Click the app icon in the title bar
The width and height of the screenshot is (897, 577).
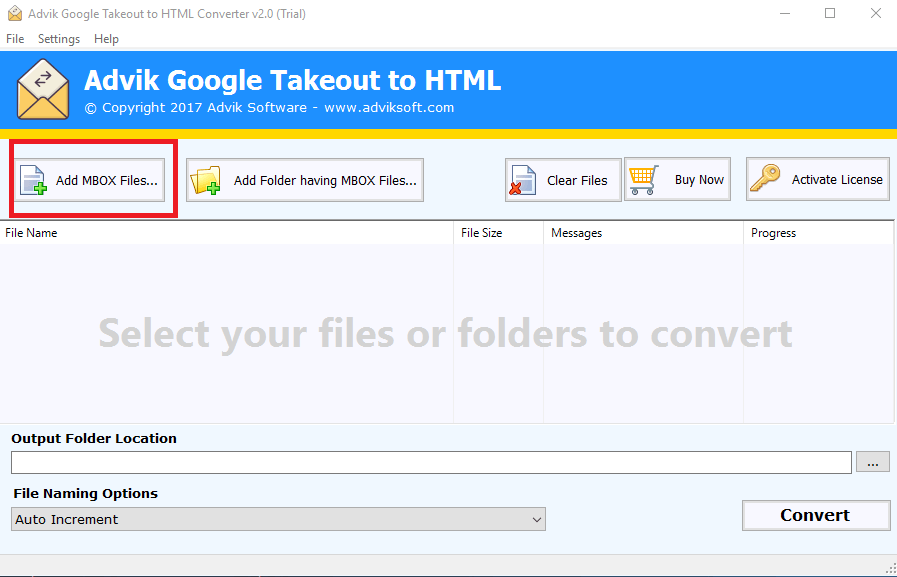pos(15,13)
